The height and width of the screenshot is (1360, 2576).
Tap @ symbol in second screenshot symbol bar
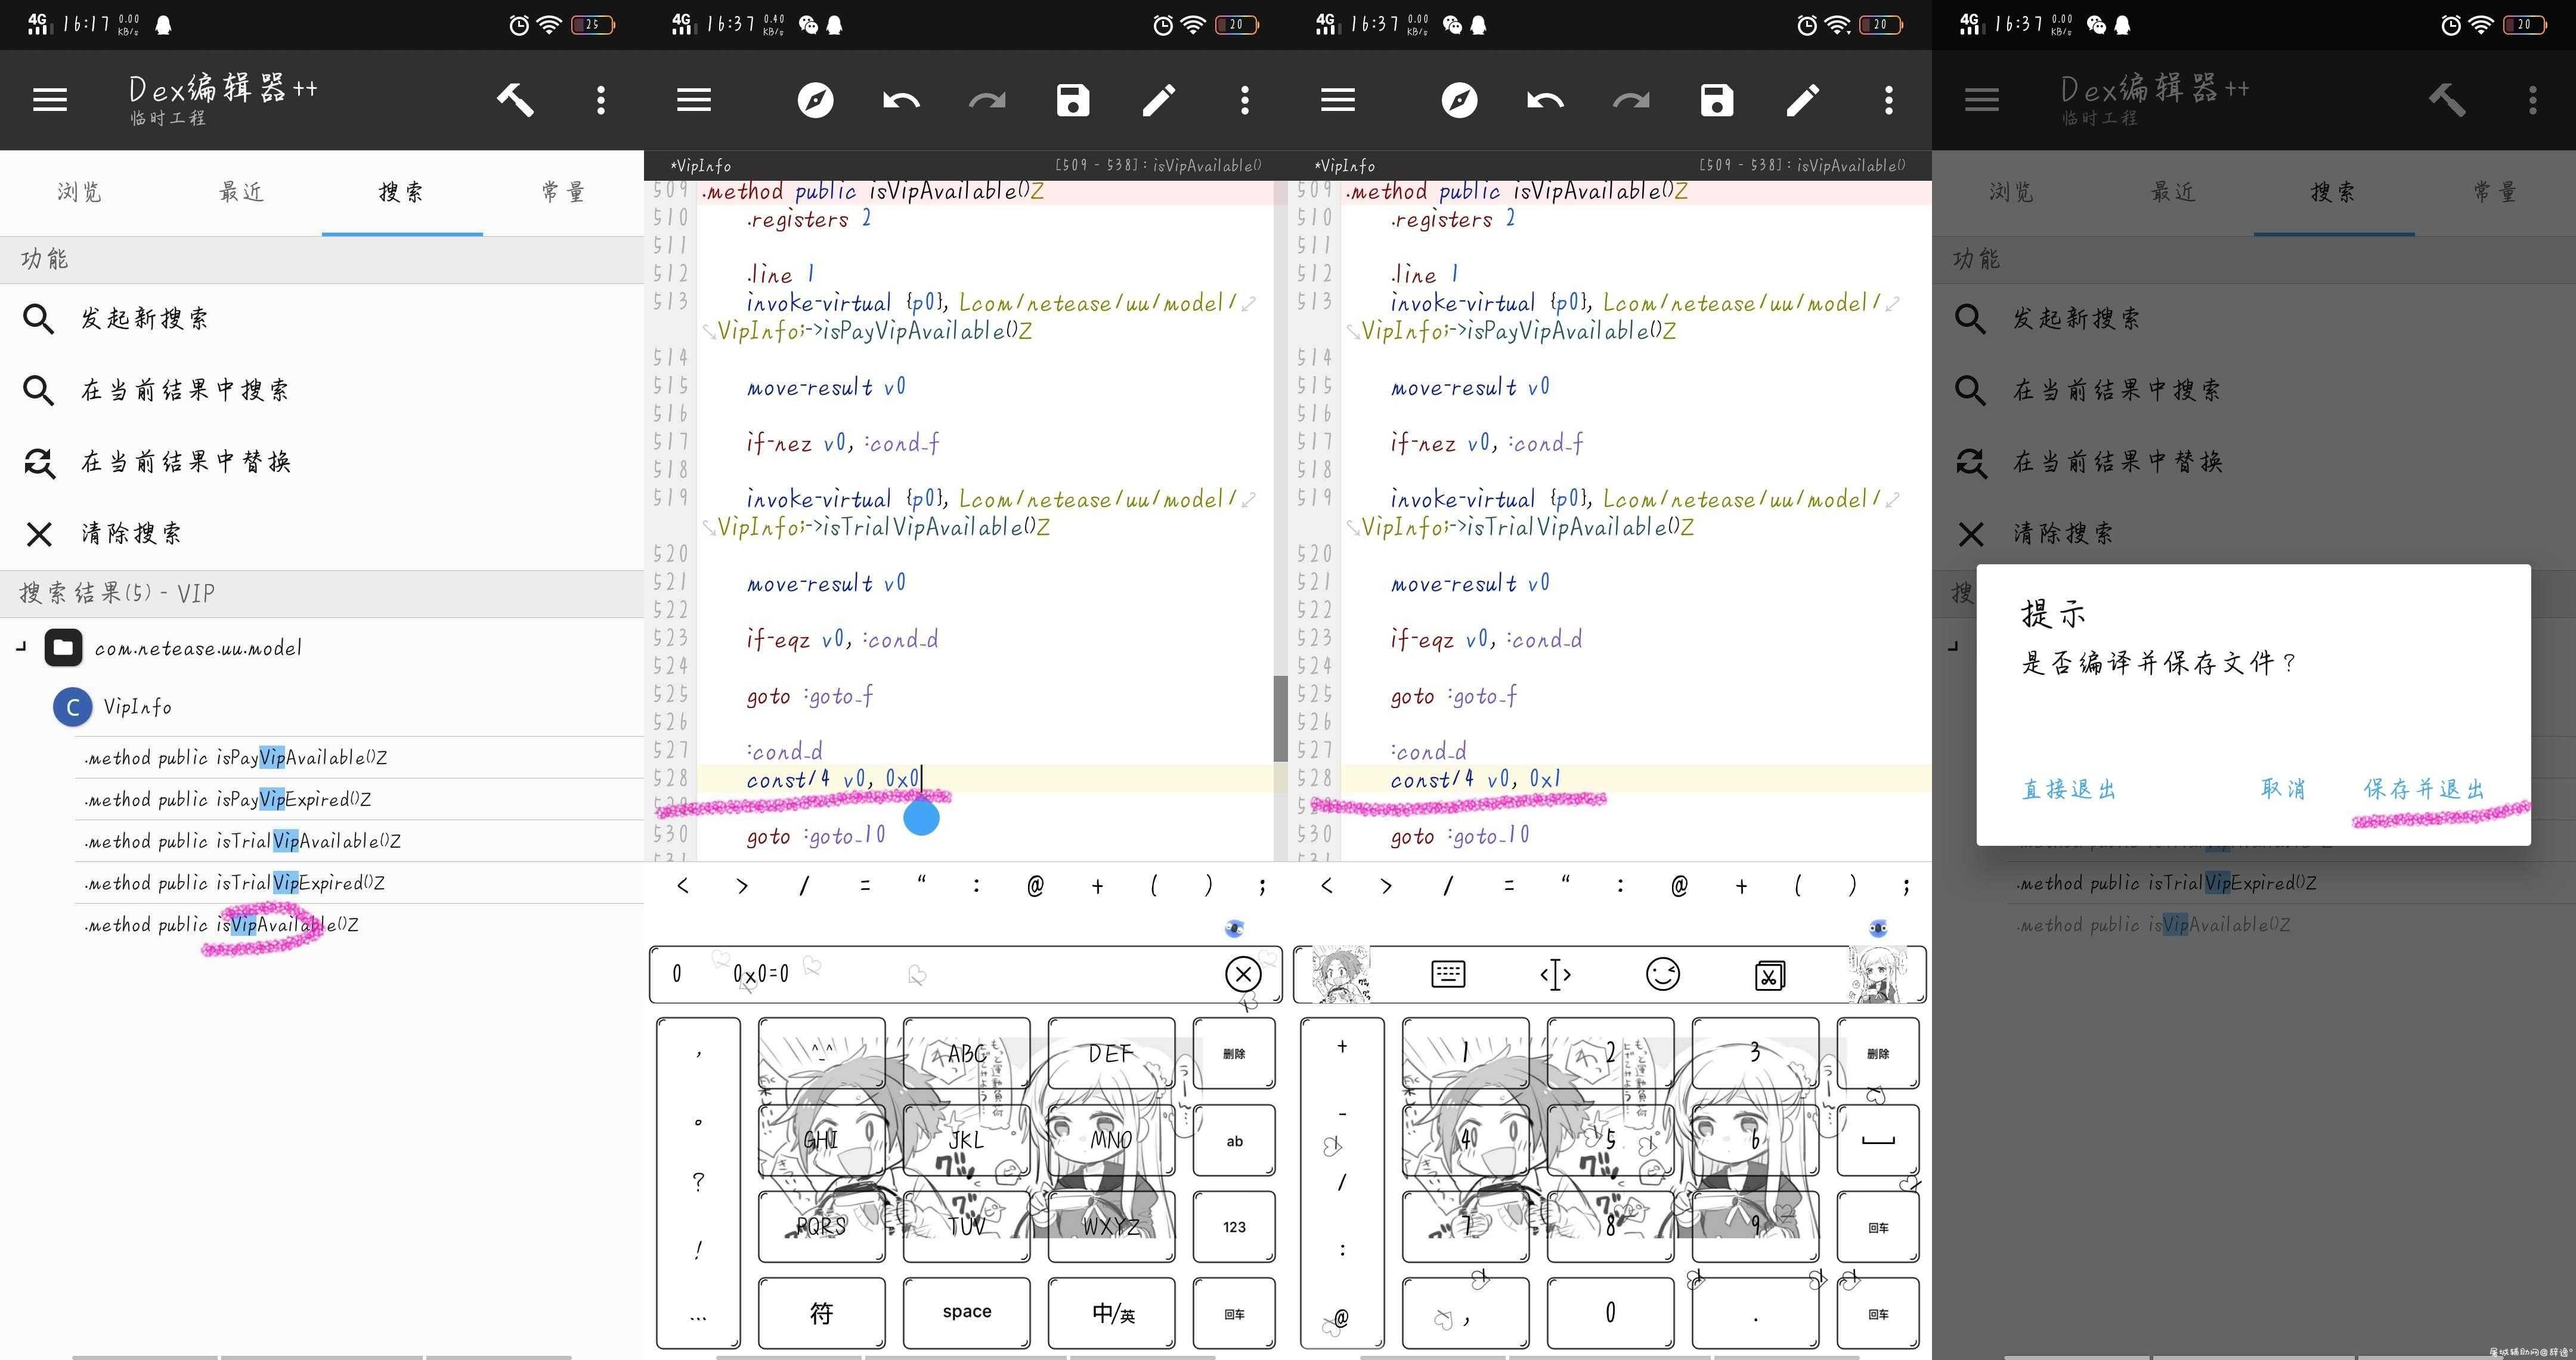pyautogui.click(x=1035, y=885)
